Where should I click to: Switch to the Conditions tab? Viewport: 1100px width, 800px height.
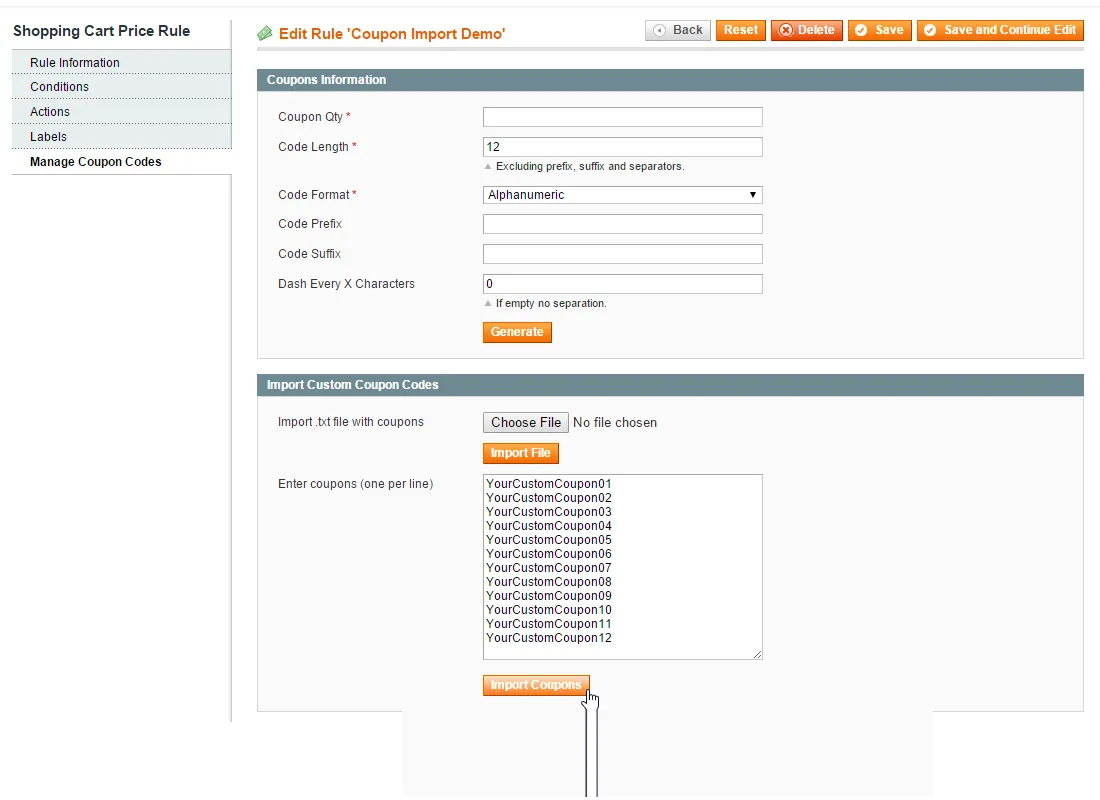click(x=121, y=87)
